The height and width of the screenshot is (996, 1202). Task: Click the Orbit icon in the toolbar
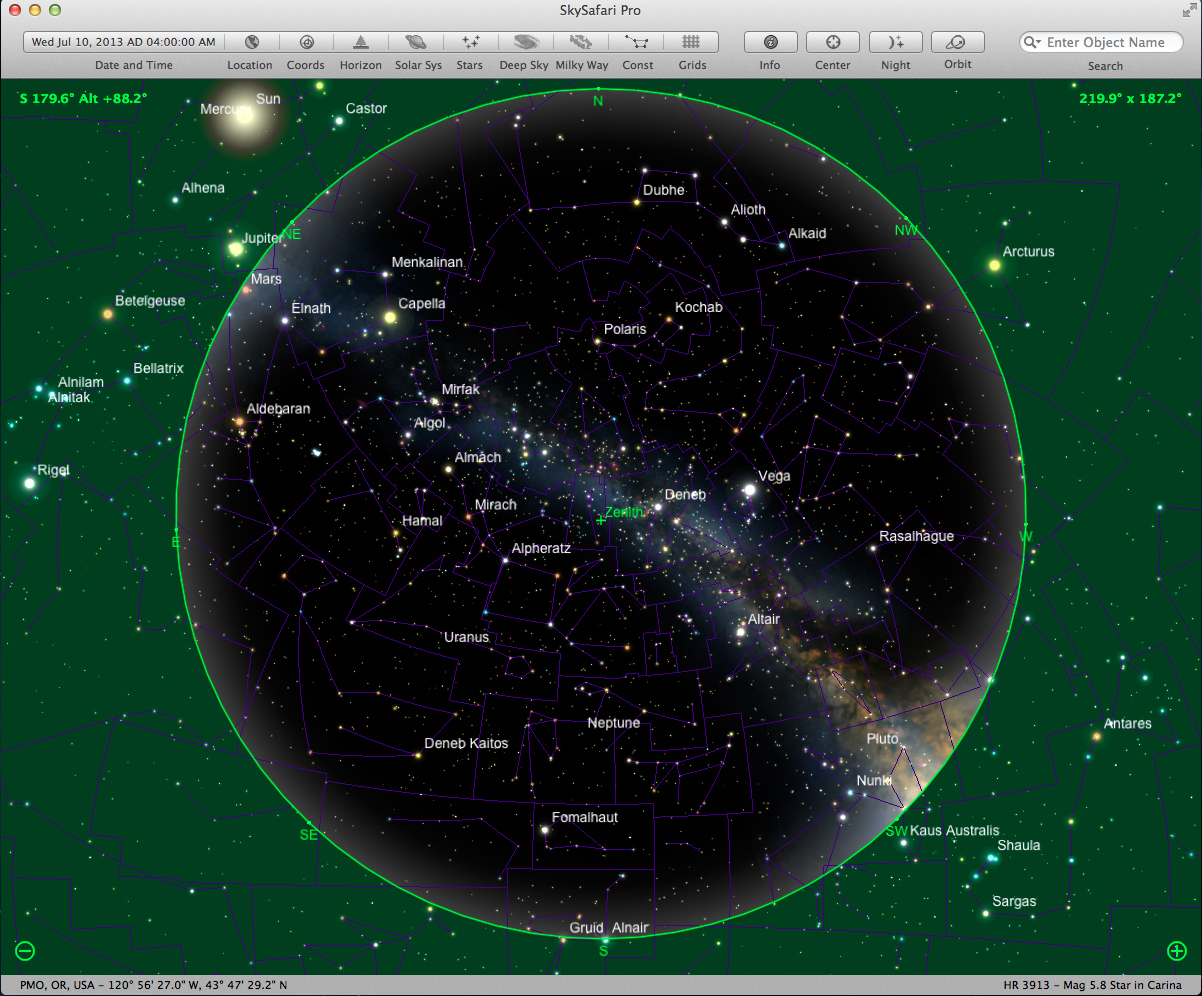click(x=957, y=42)
